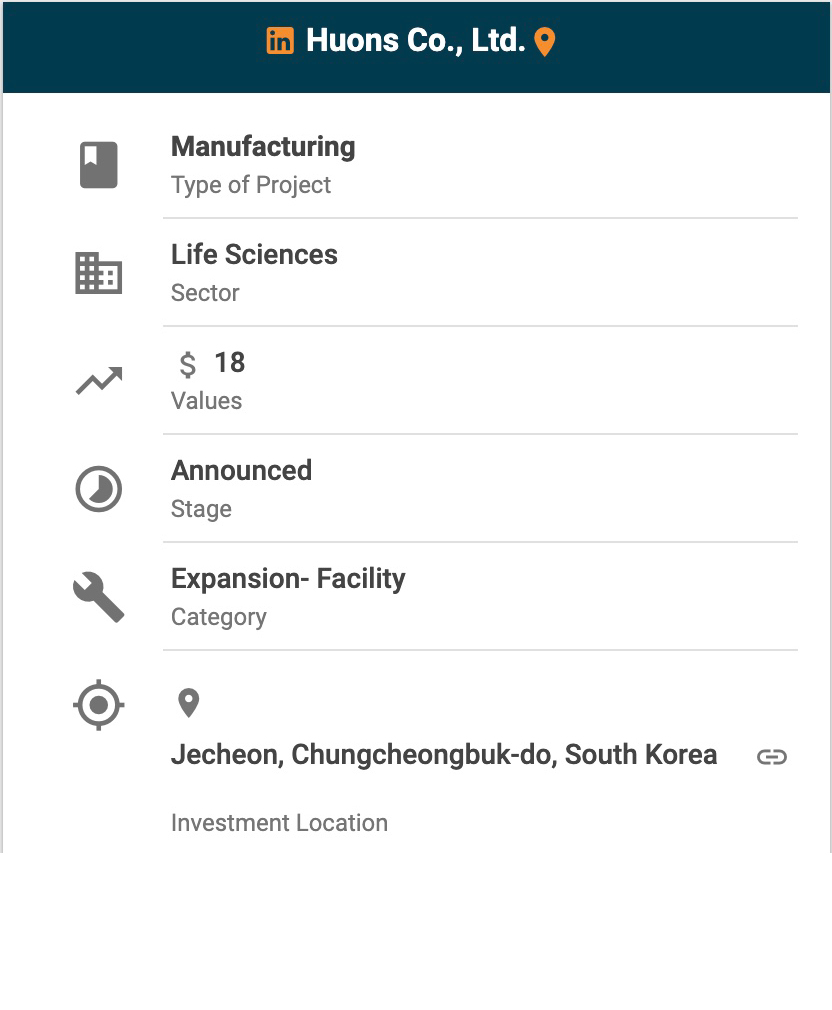Click the wrench icon beside Category

click(99, 598)
